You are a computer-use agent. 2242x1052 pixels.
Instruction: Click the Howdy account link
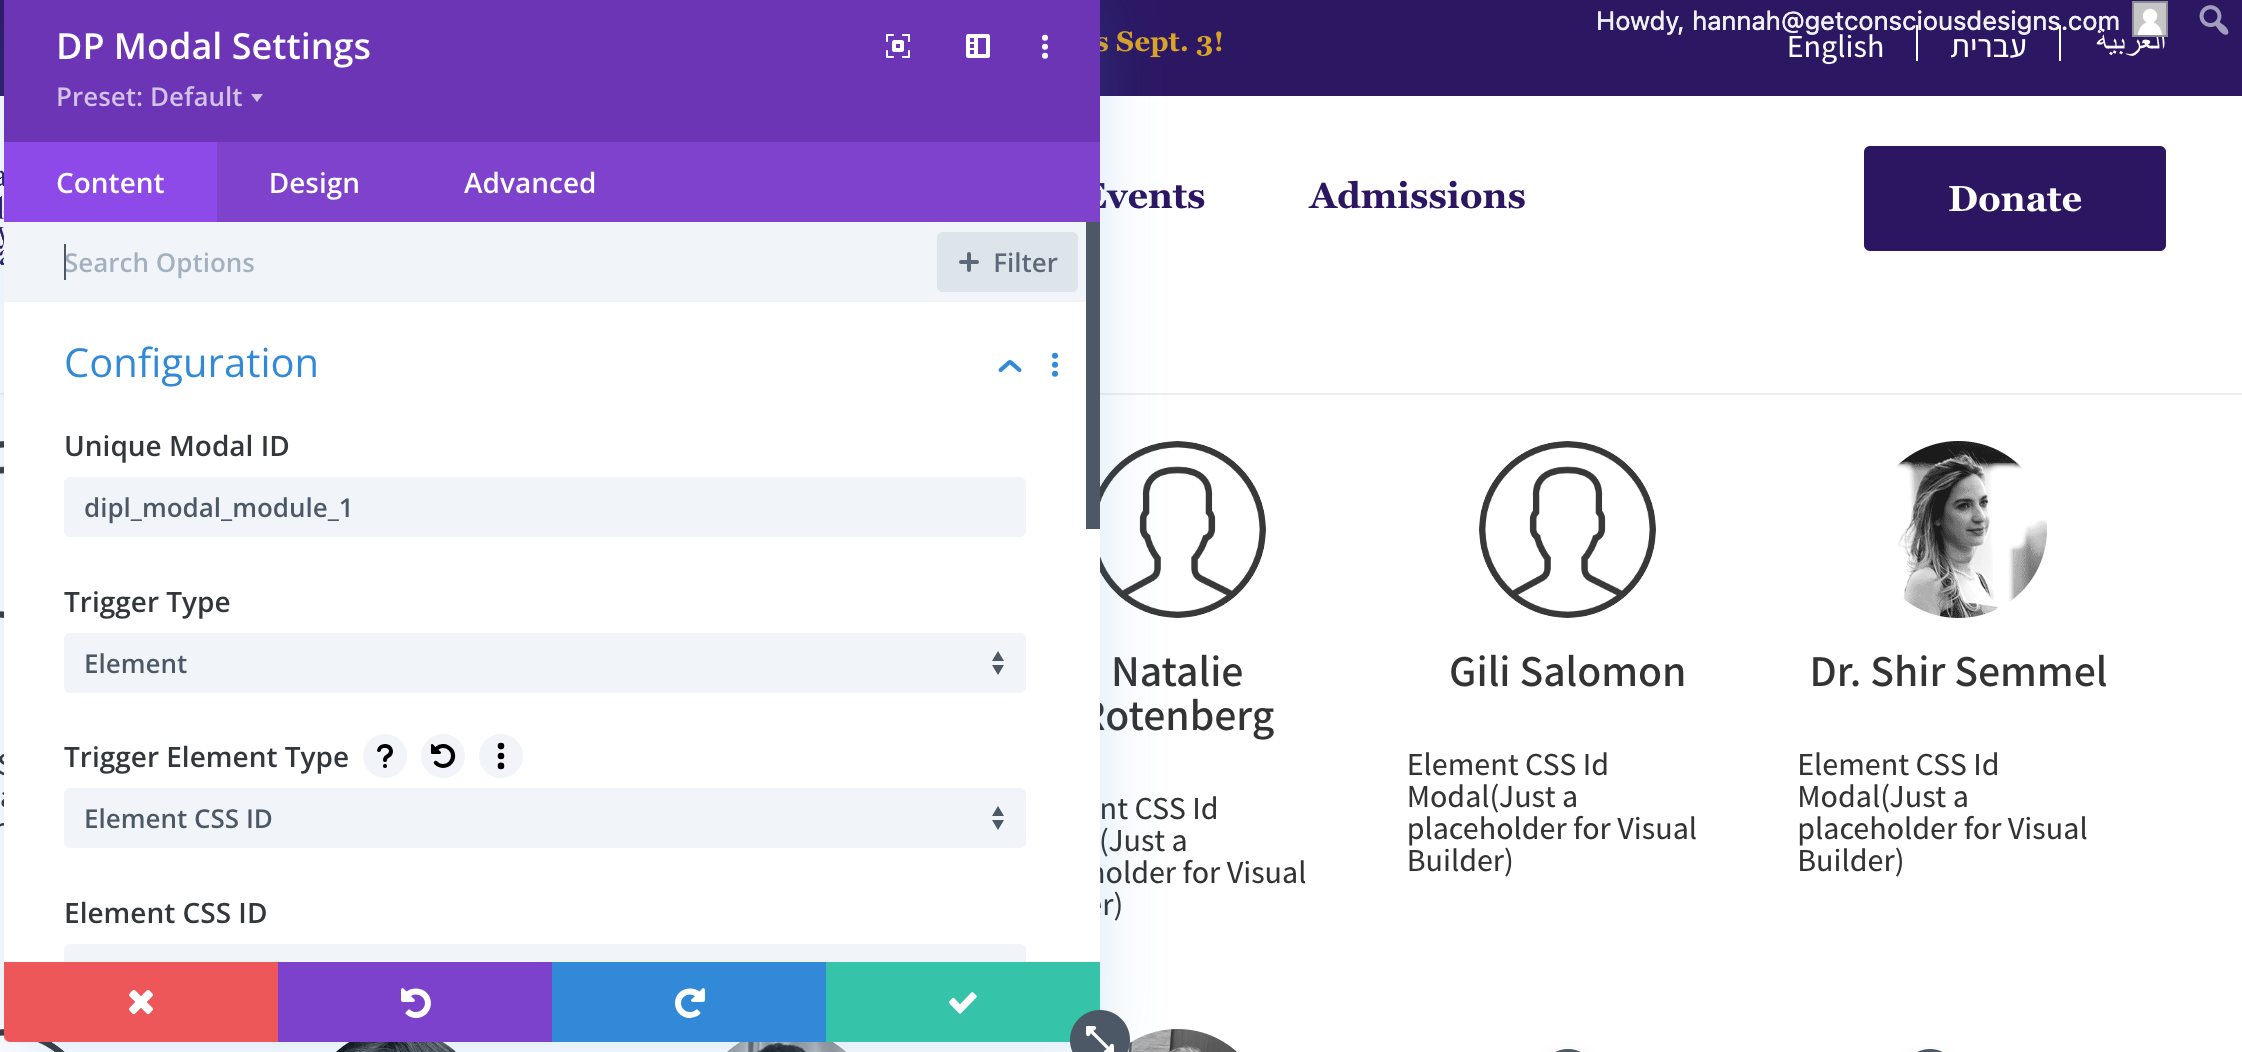pos(1857,20)
